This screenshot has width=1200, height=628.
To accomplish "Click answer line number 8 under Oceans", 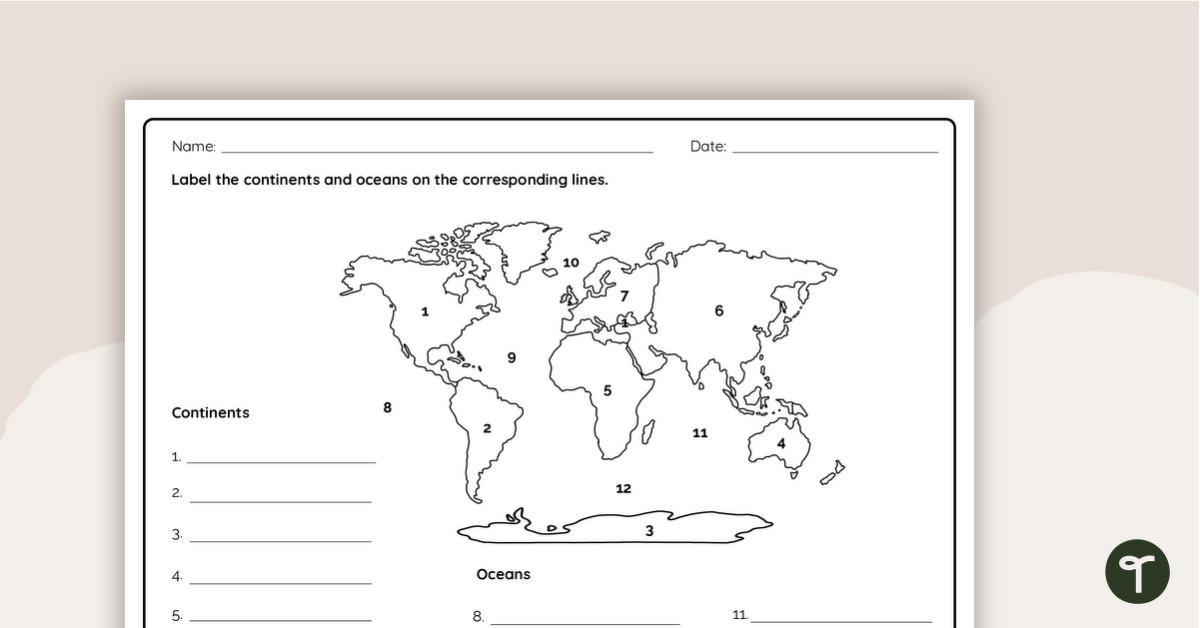I will (585, 623).
